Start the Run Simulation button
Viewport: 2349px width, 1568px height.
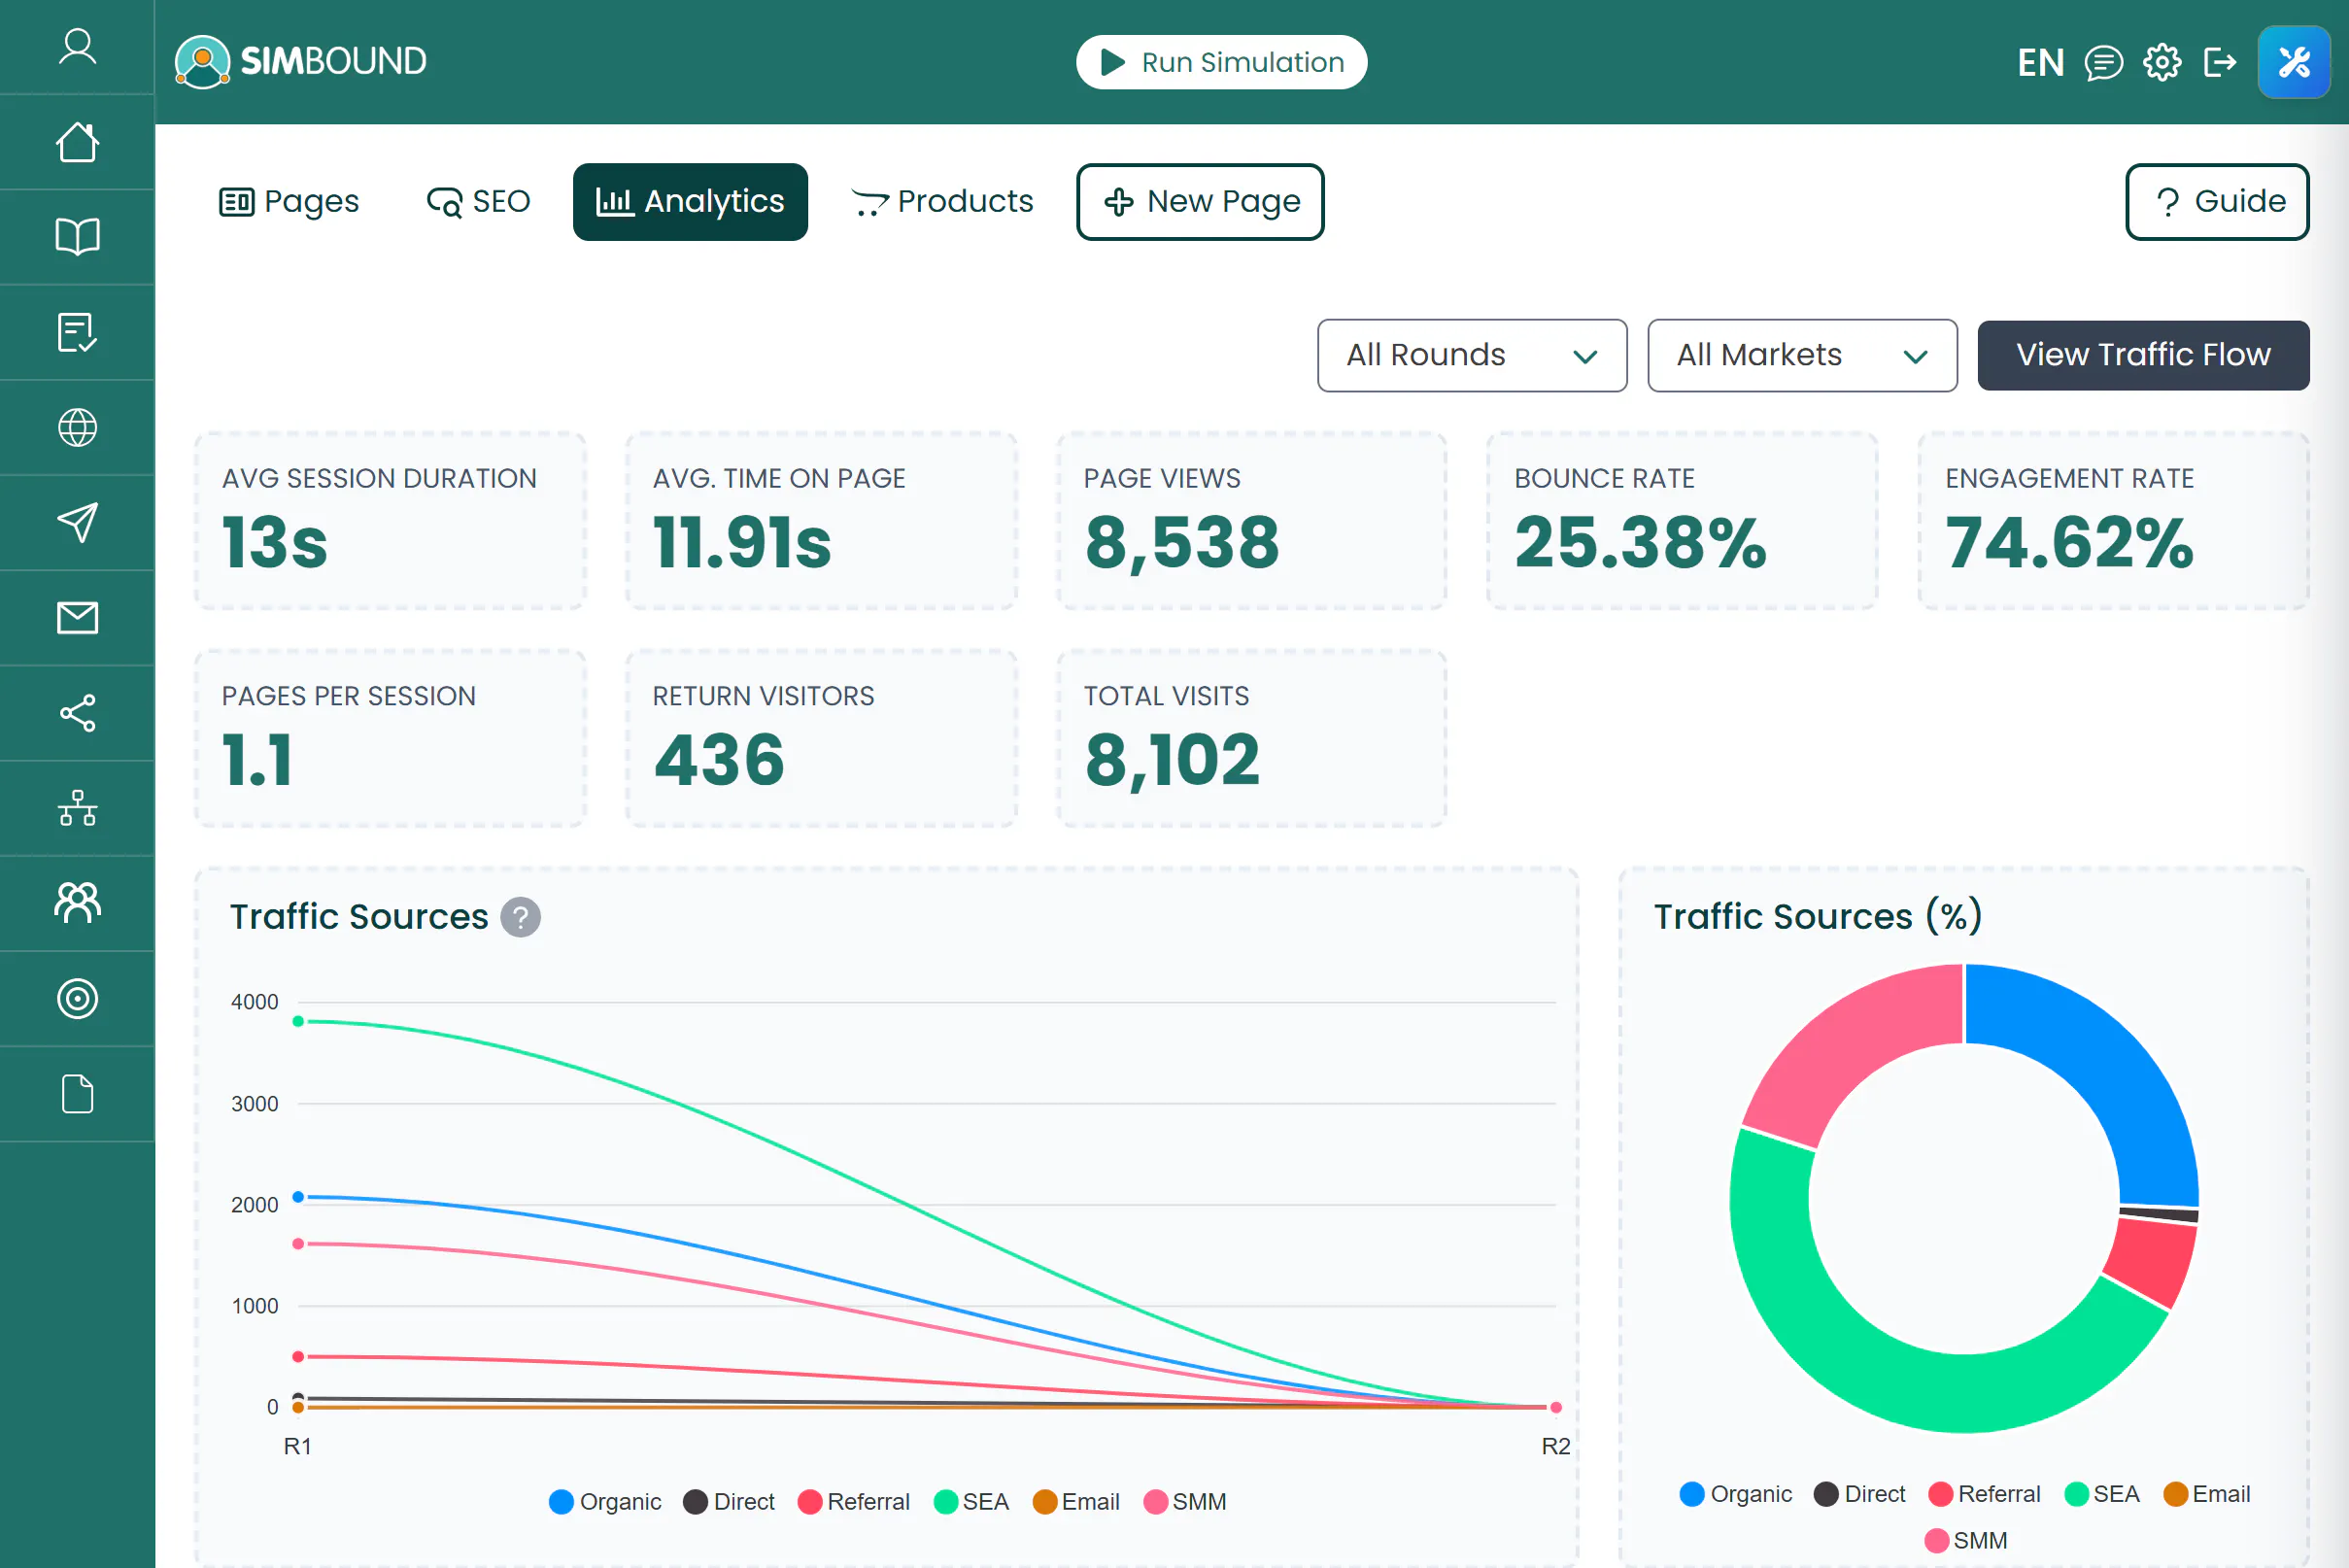(x=1221, y=62)
